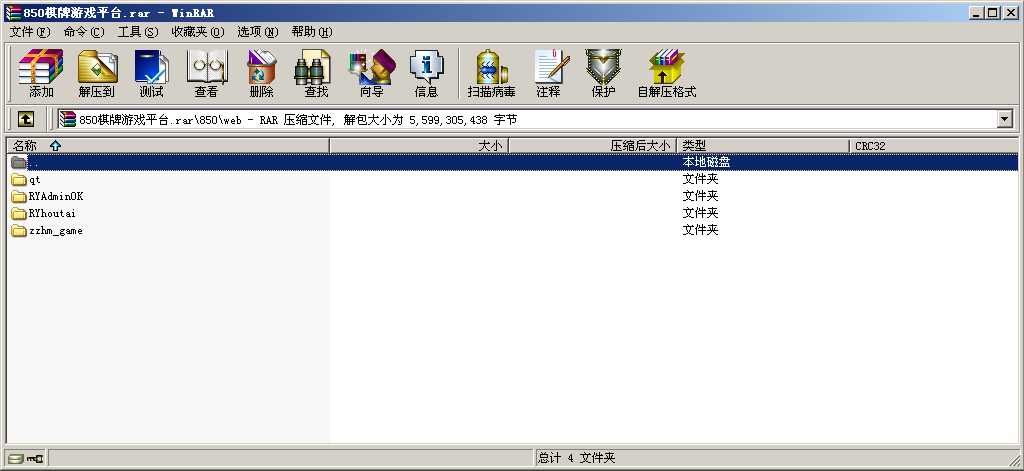Open the 帮助(H) menu
The width and height of the screenshot is (1024, 471).
312,32
